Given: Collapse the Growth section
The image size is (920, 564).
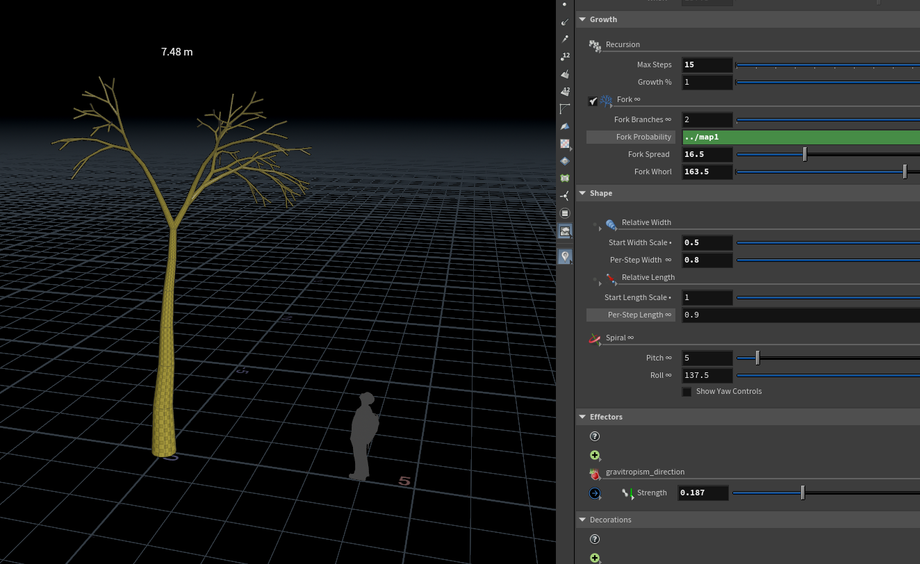Looking at the screenshot, I should click(583, 20).
